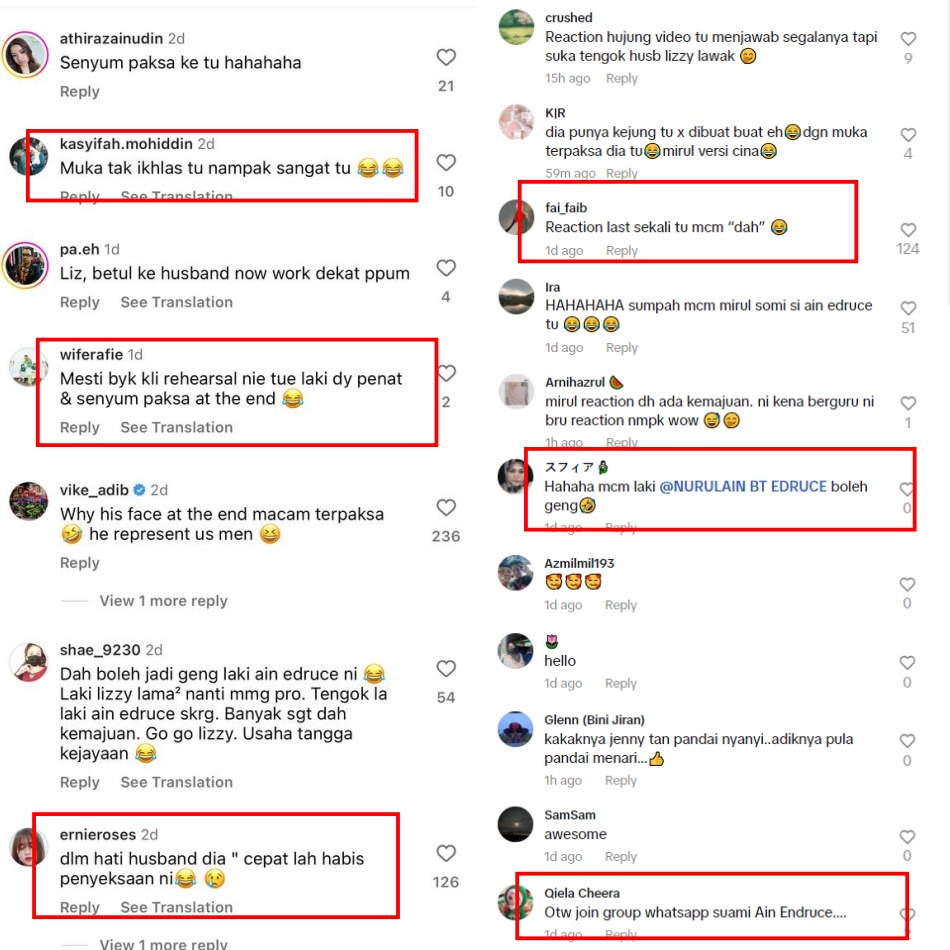Reply to Azmilmil193's emoji comment
Image resolution: width=950 pixels, height=950 pixels.
[x=620, y=605]
